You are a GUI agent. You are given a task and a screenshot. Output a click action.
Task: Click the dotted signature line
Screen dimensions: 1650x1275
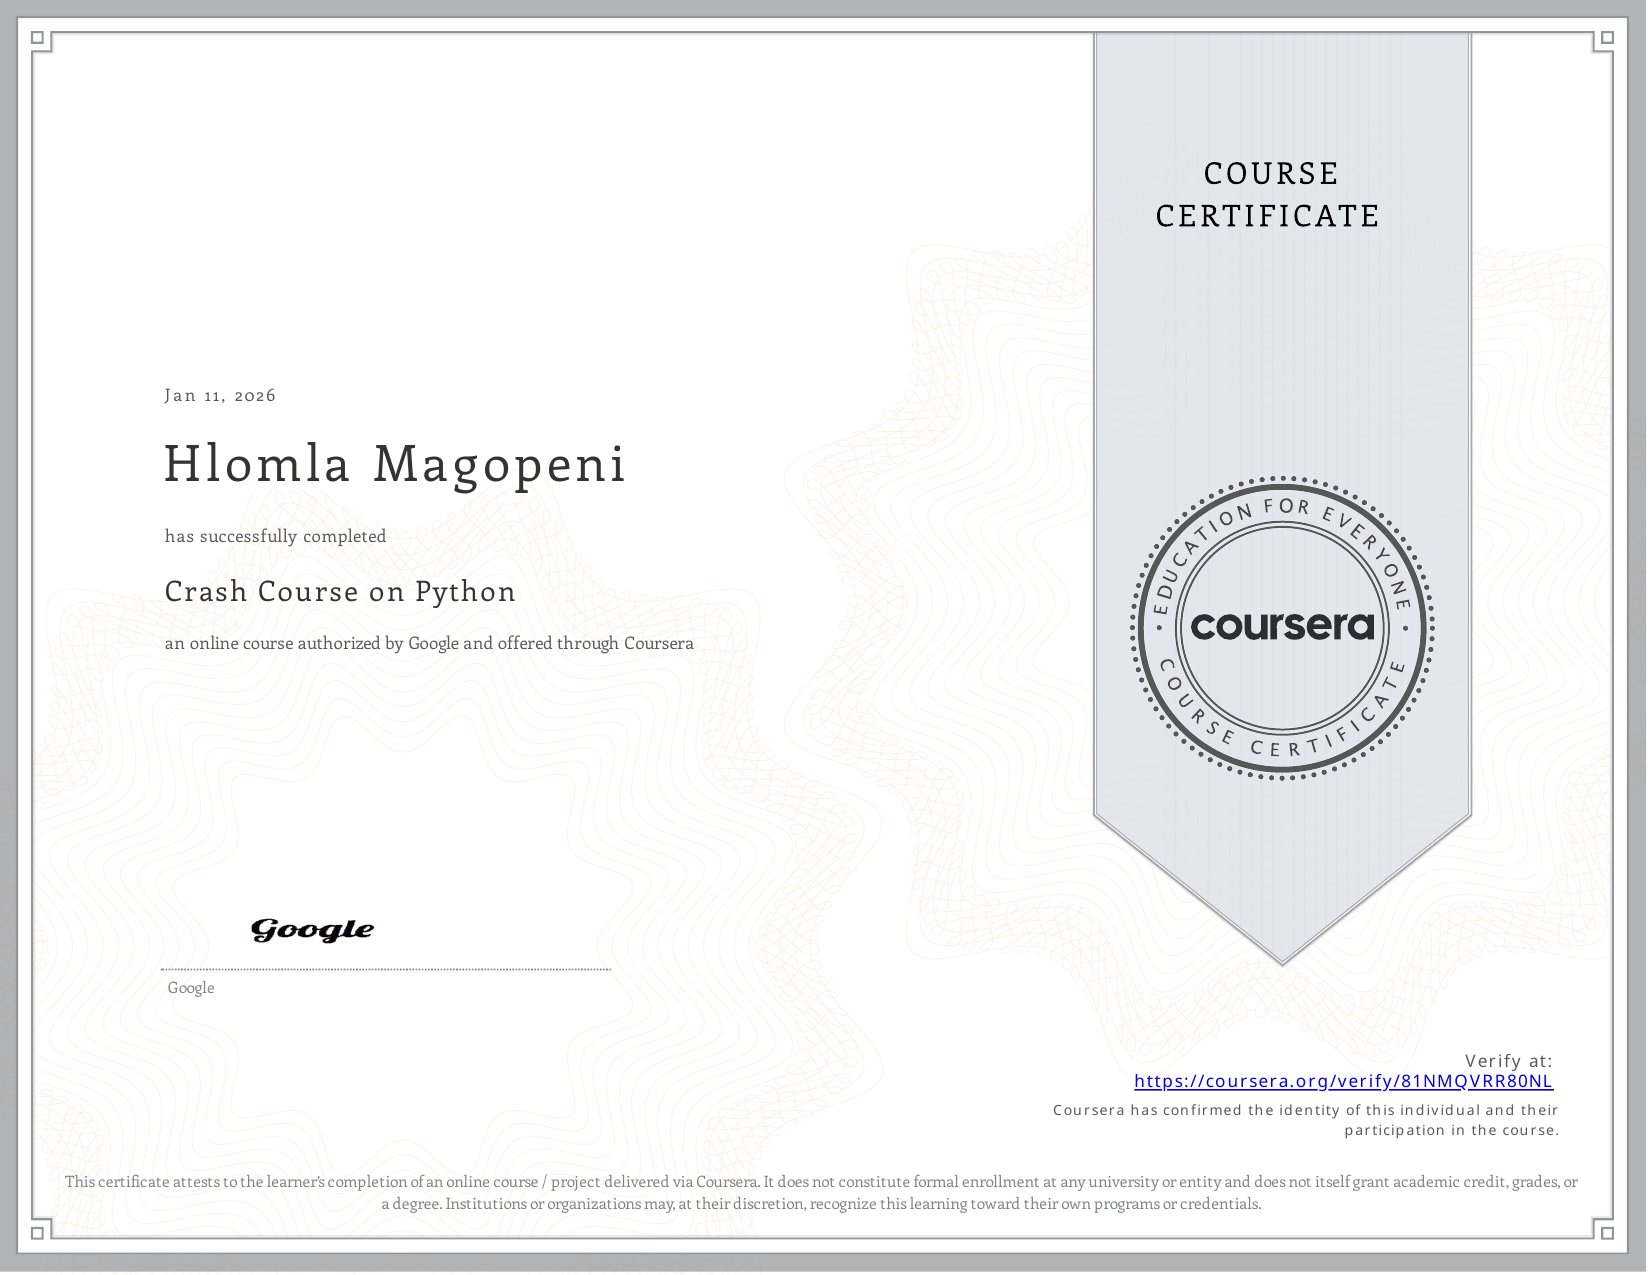click(386, 969)
